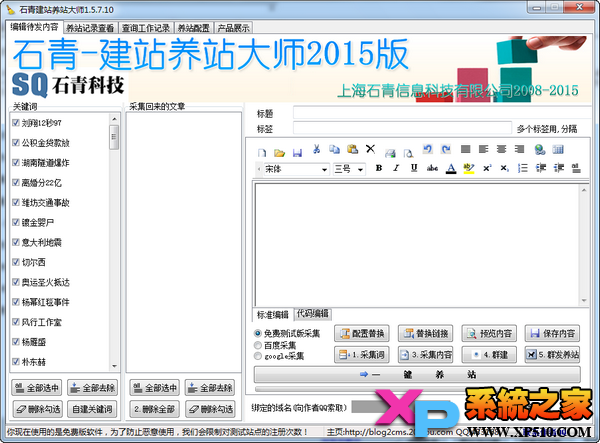This screenshot has height=443, width=600.
Task: Toggle strikethrough abc formatting
Action: 432,168
